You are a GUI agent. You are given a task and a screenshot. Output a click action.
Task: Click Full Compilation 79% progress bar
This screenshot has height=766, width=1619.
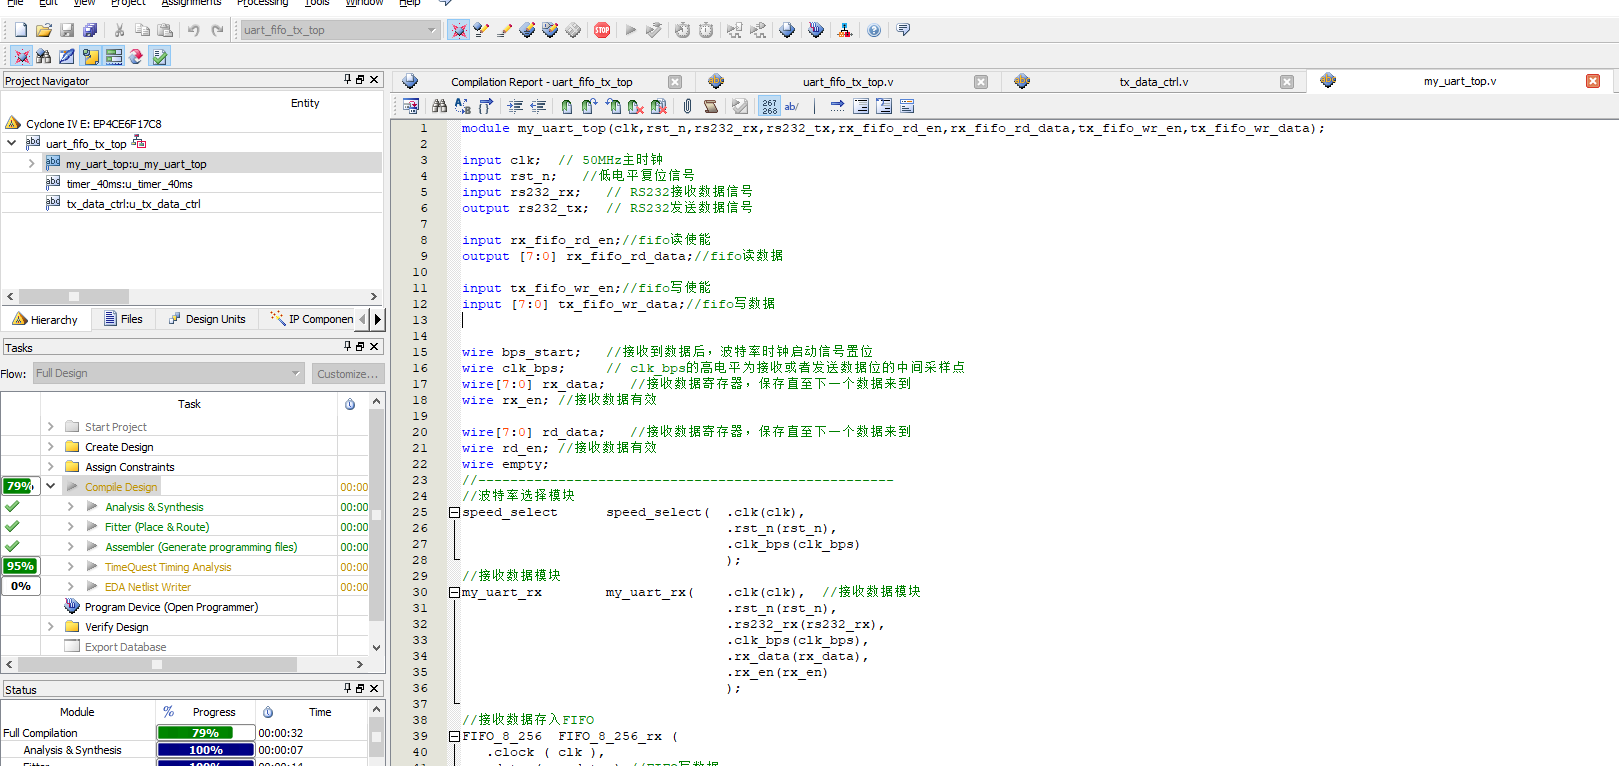pos(205,733)
